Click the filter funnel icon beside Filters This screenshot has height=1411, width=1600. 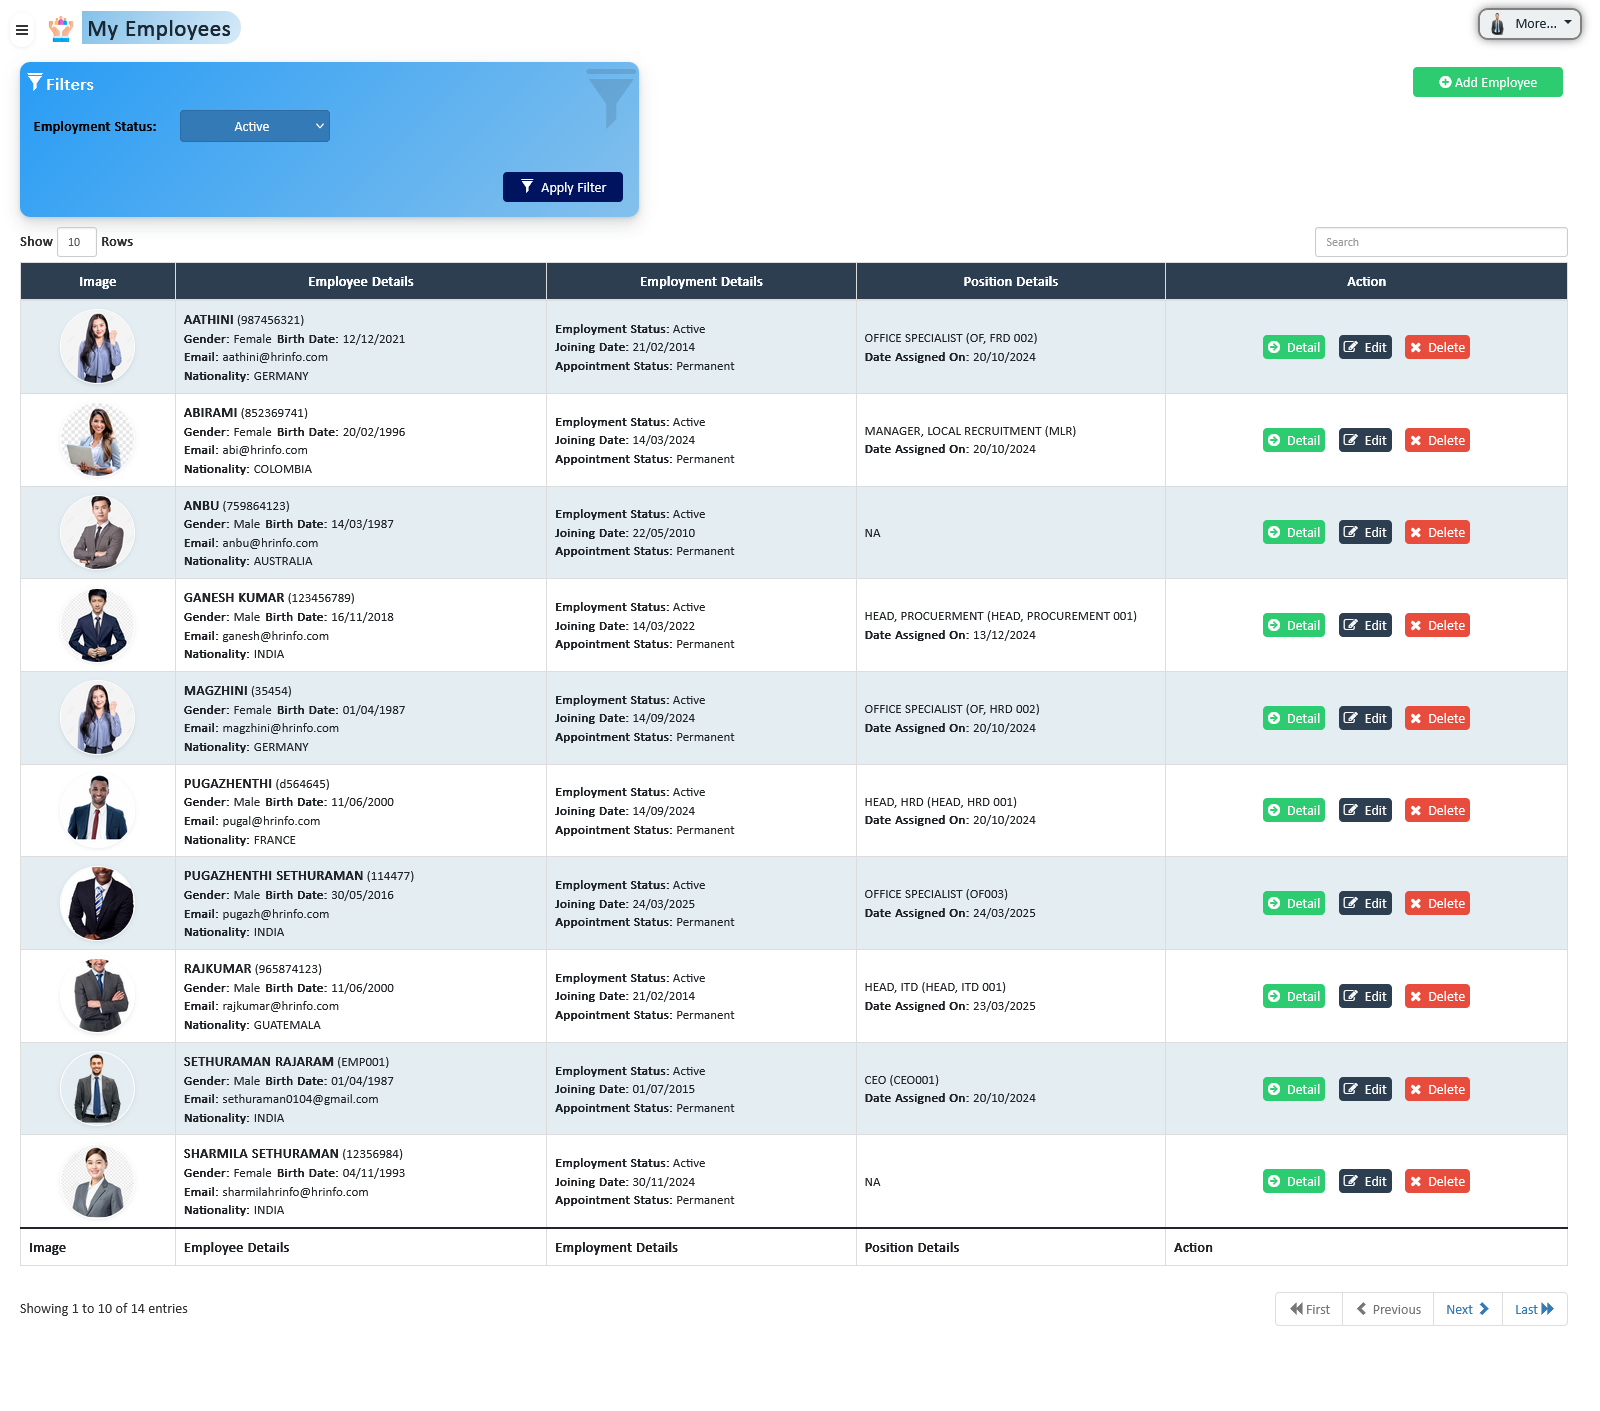pos(37,82)
